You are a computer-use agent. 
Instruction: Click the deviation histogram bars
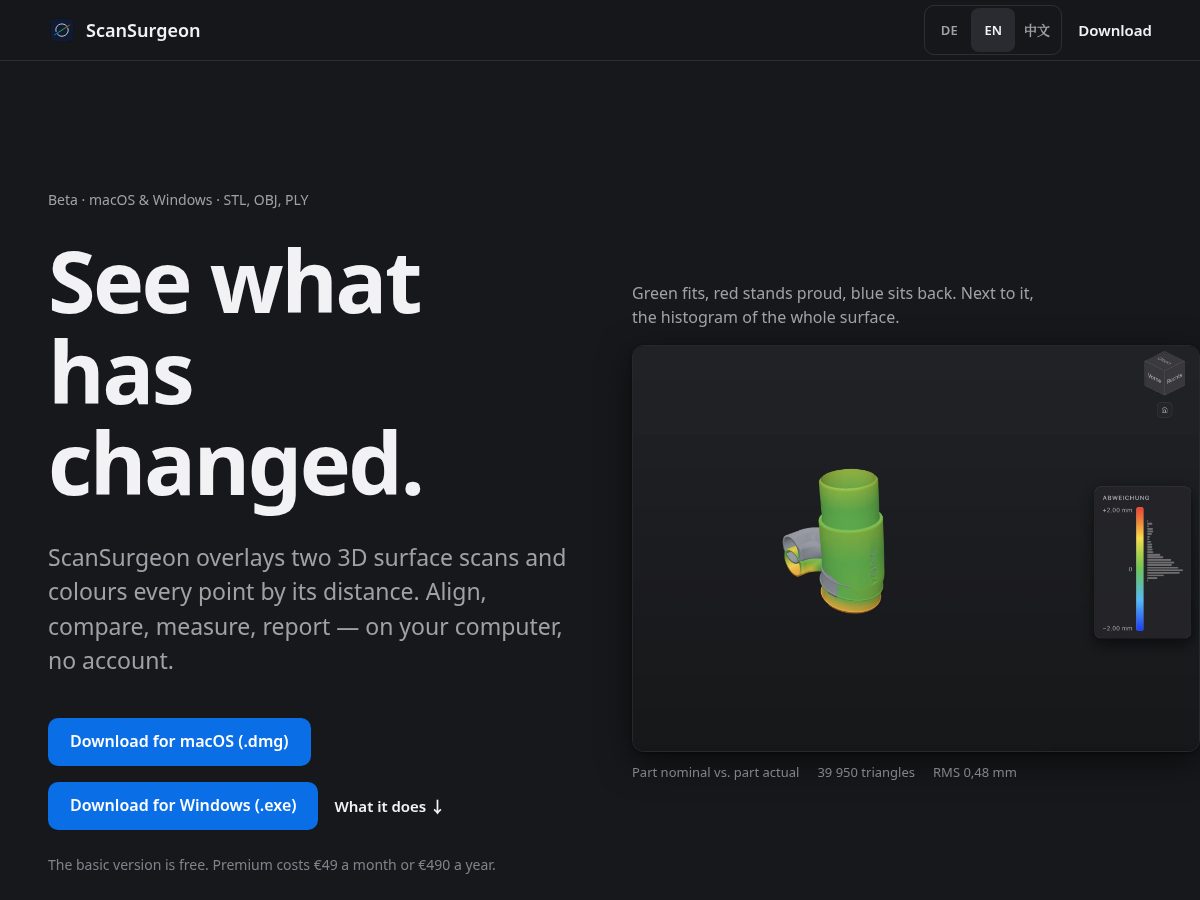tap(1164, 550)
